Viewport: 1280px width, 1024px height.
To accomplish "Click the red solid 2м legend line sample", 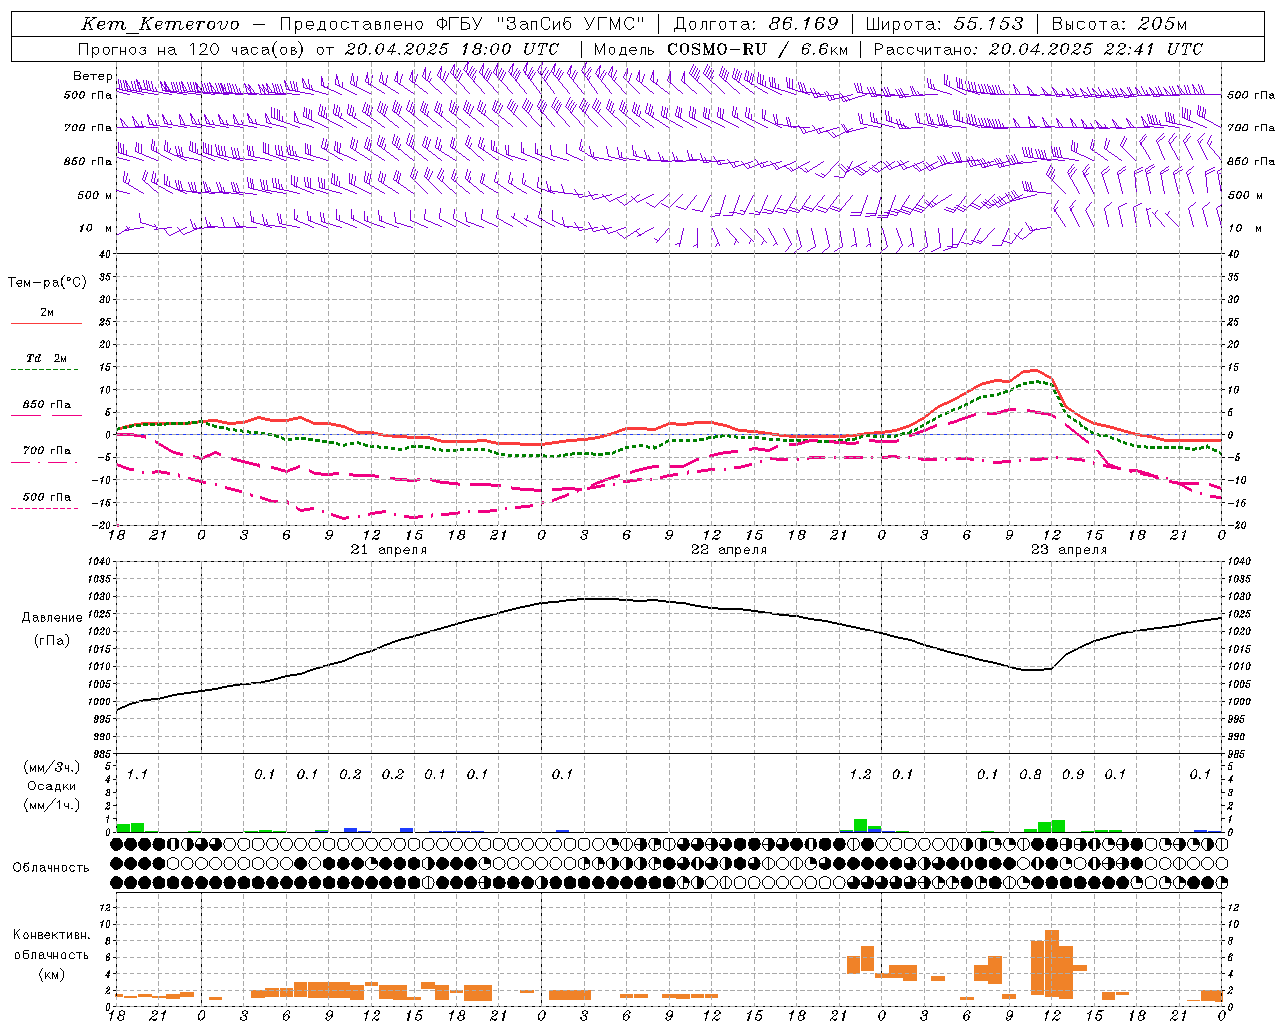I will pyautogui.click(x=46, y=323).
